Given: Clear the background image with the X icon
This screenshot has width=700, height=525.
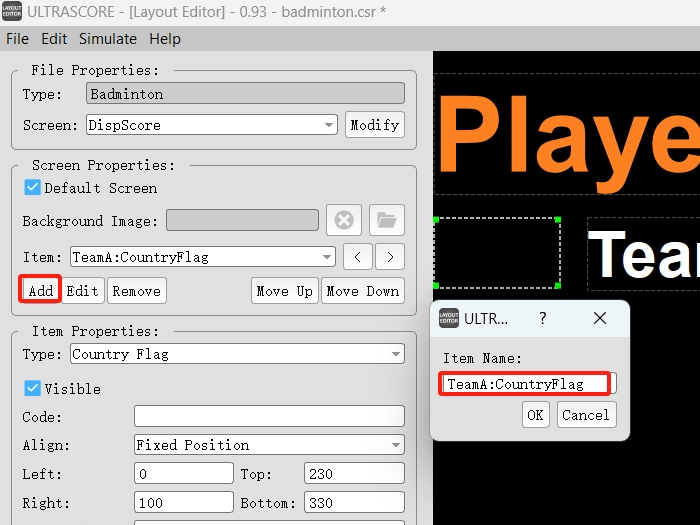Looking at the screenshot, I should [343, 221].
